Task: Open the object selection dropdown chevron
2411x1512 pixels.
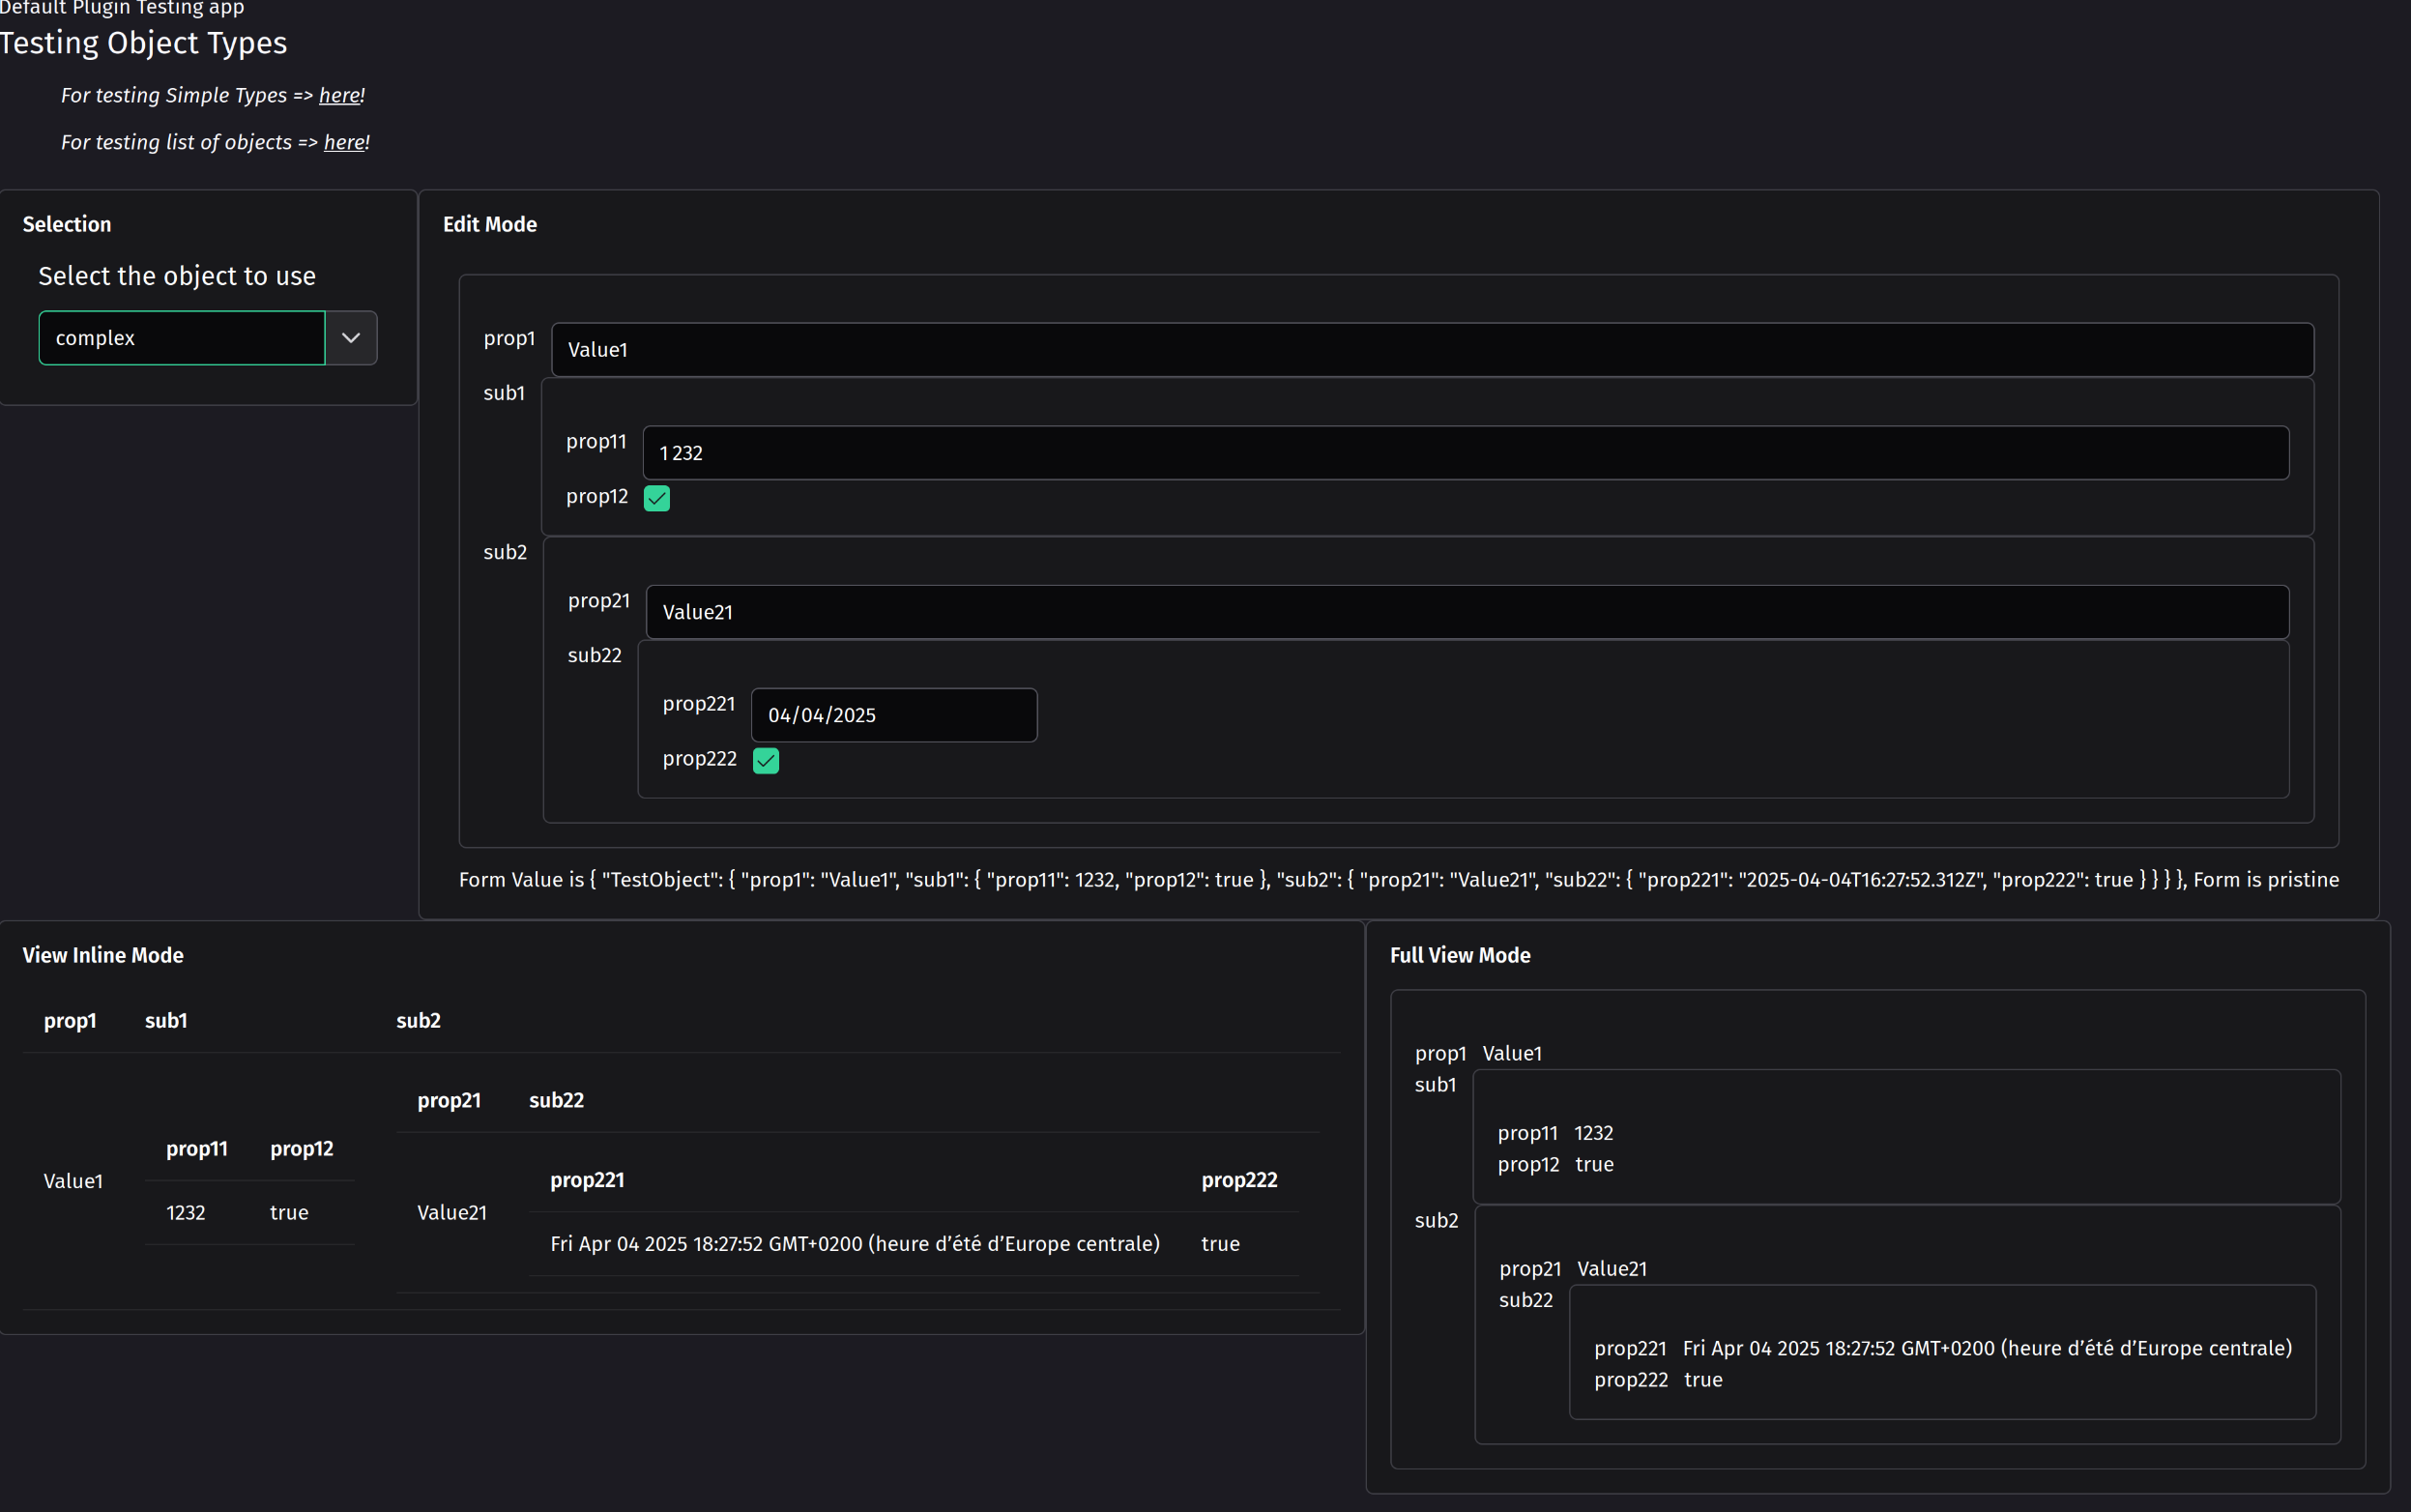Action: (350, 338)
